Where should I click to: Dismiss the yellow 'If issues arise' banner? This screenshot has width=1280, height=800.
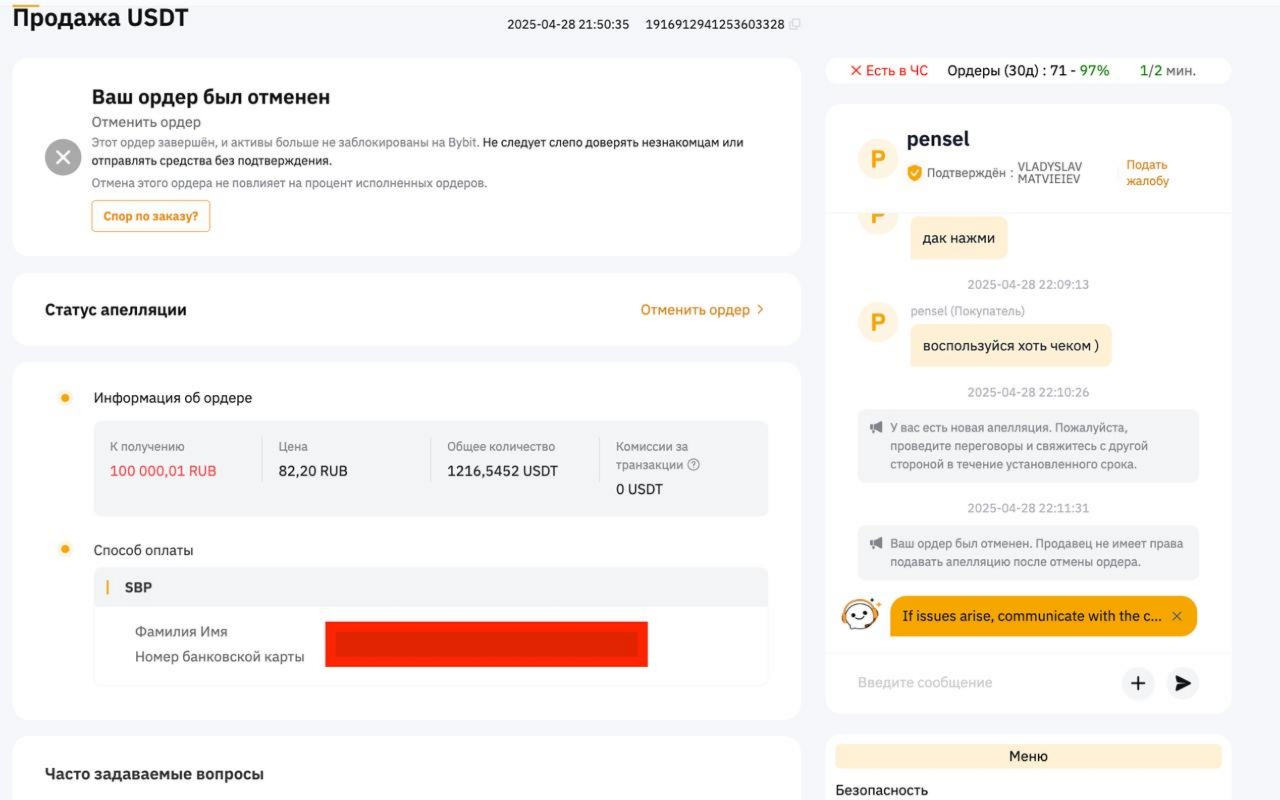(1177, 616)
